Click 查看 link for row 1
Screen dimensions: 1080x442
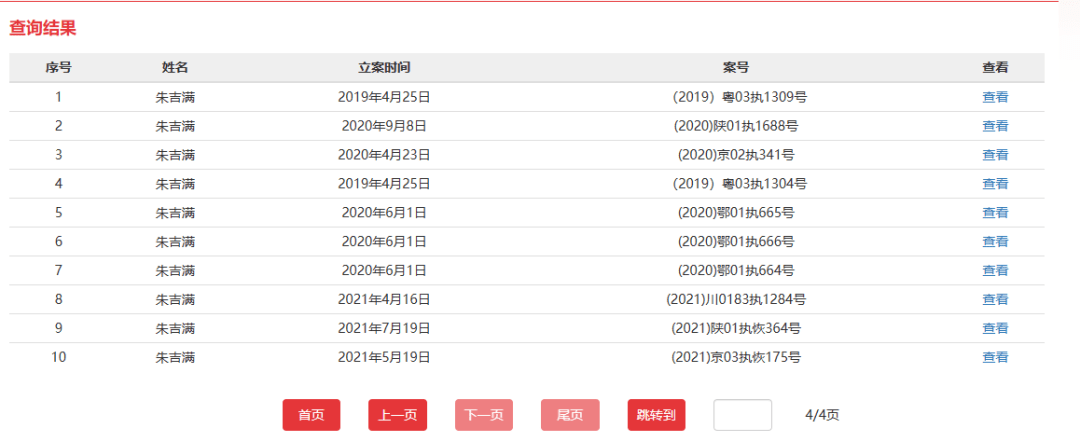994,97
